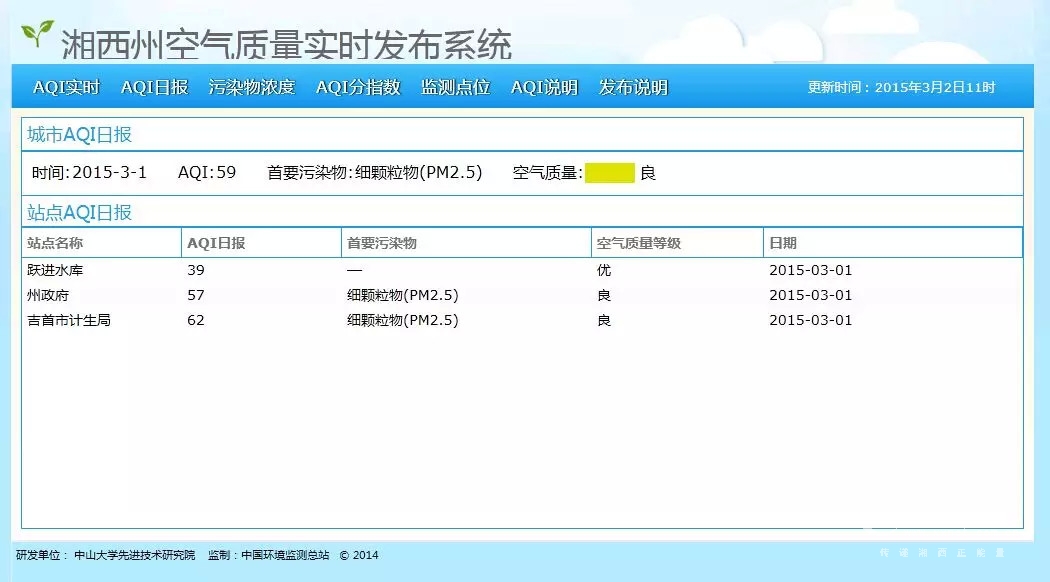This screenshot has width=1050, height=582.
Task: Select the 吉首市计生局 station row
Action: coord(68,320)
